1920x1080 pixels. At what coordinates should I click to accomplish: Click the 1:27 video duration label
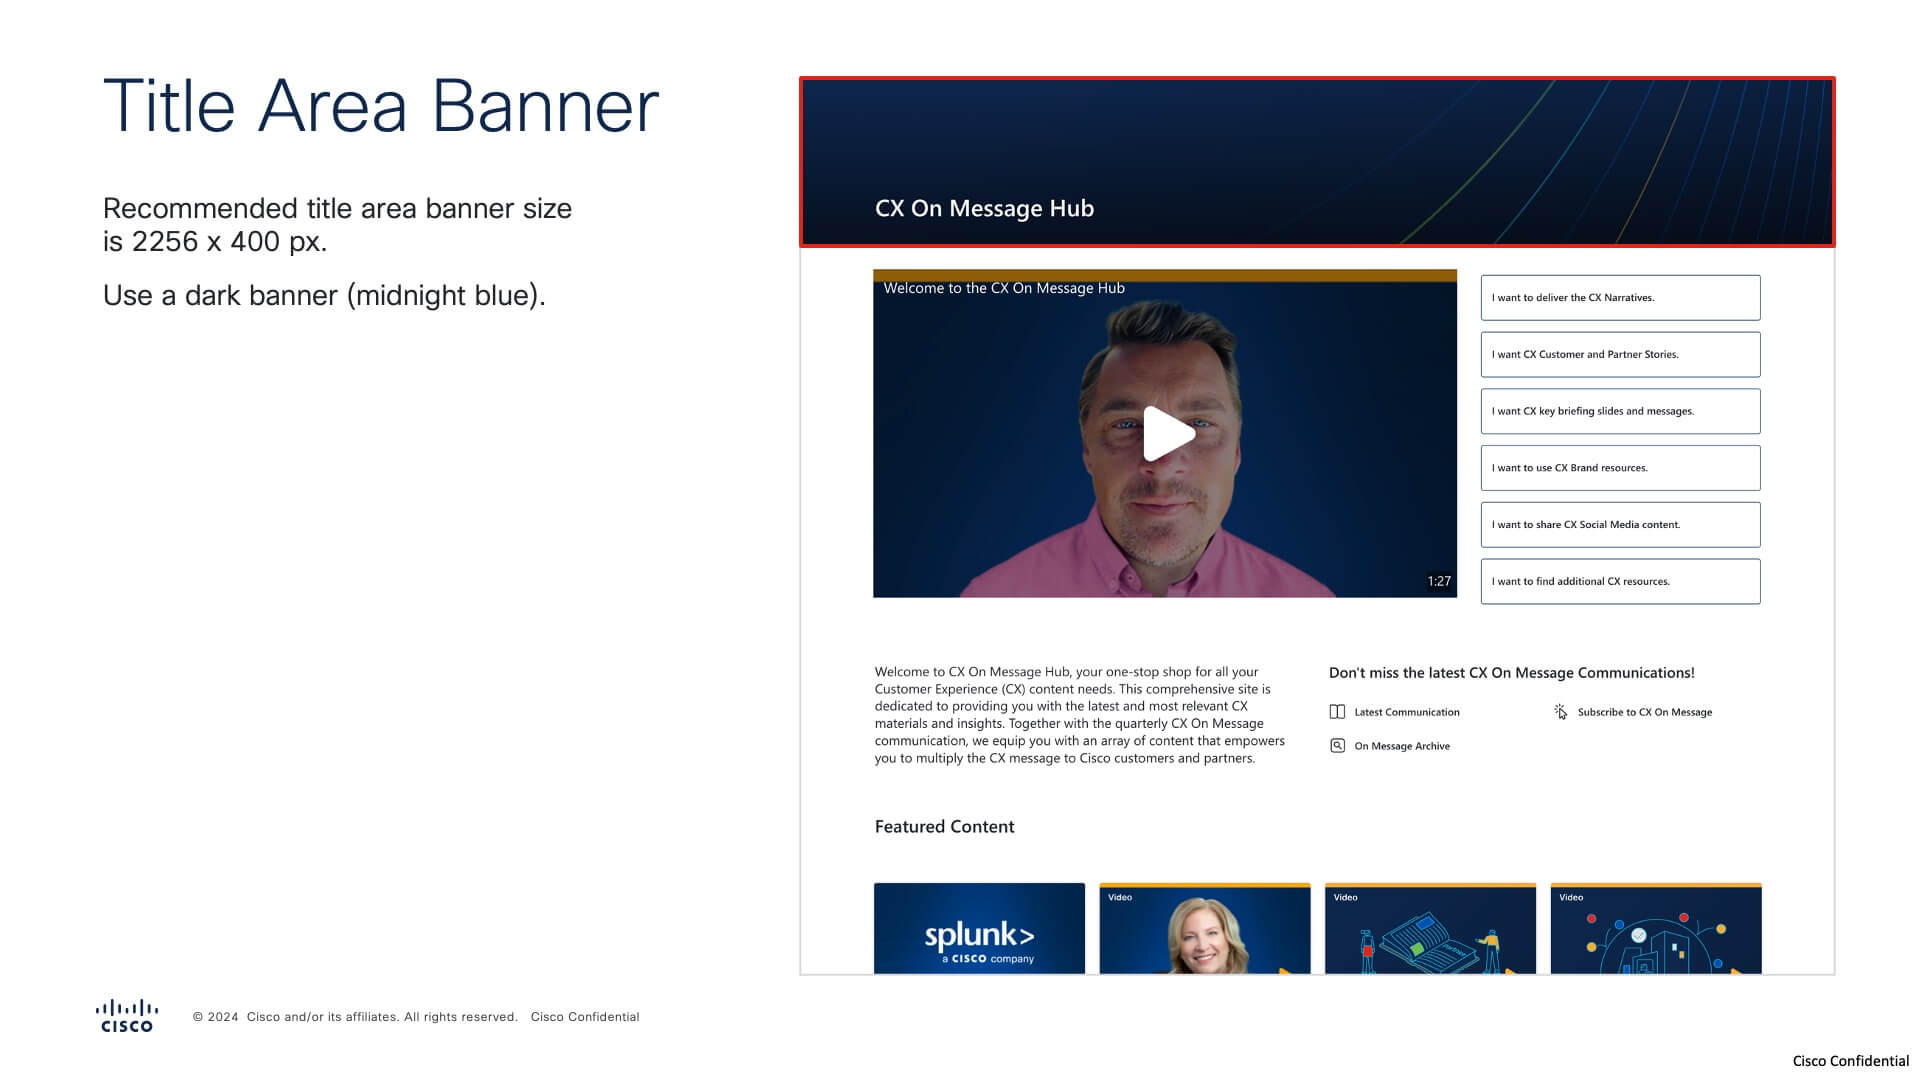tap(1439, 581)
